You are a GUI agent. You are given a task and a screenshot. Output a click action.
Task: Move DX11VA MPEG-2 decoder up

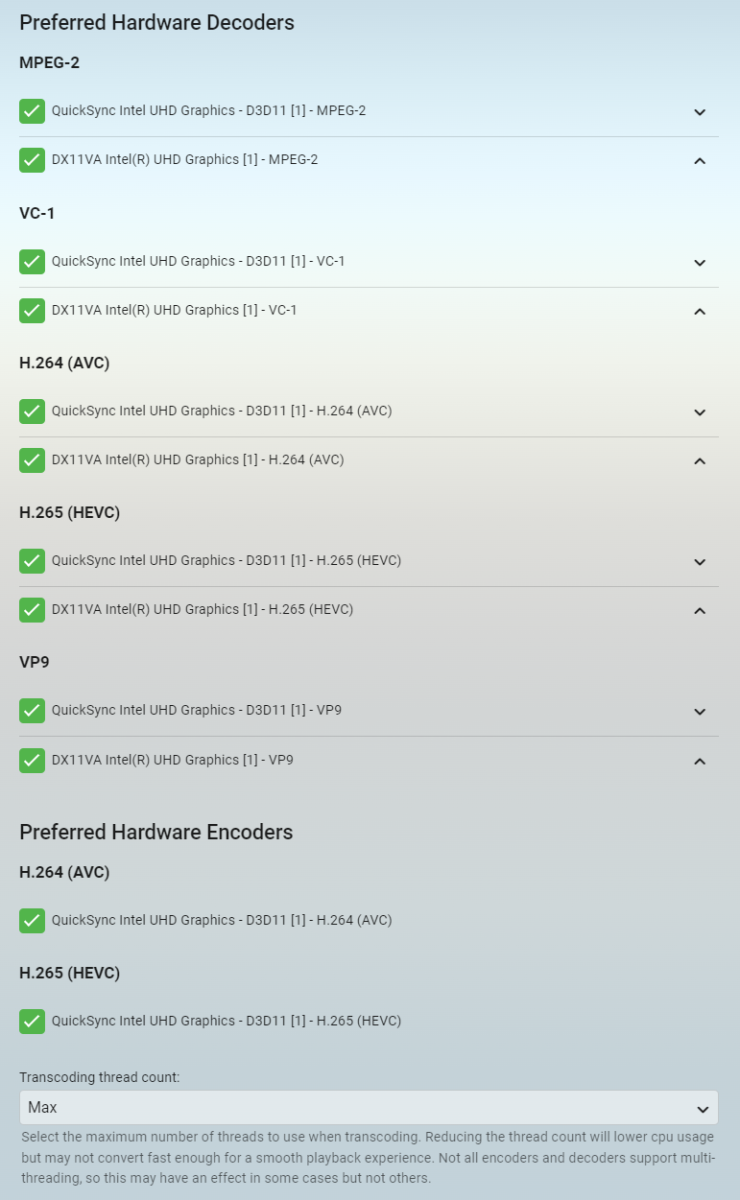[x=700, y=161]
